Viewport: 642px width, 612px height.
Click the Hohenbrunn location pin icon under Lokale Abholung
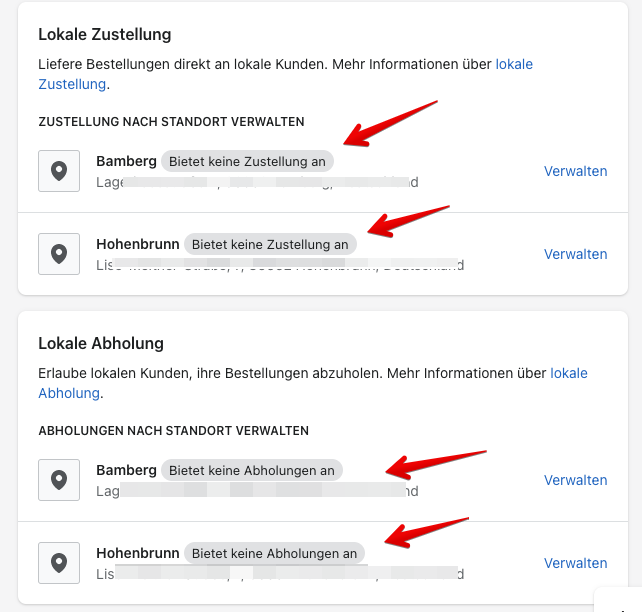[x=59, y=563]
